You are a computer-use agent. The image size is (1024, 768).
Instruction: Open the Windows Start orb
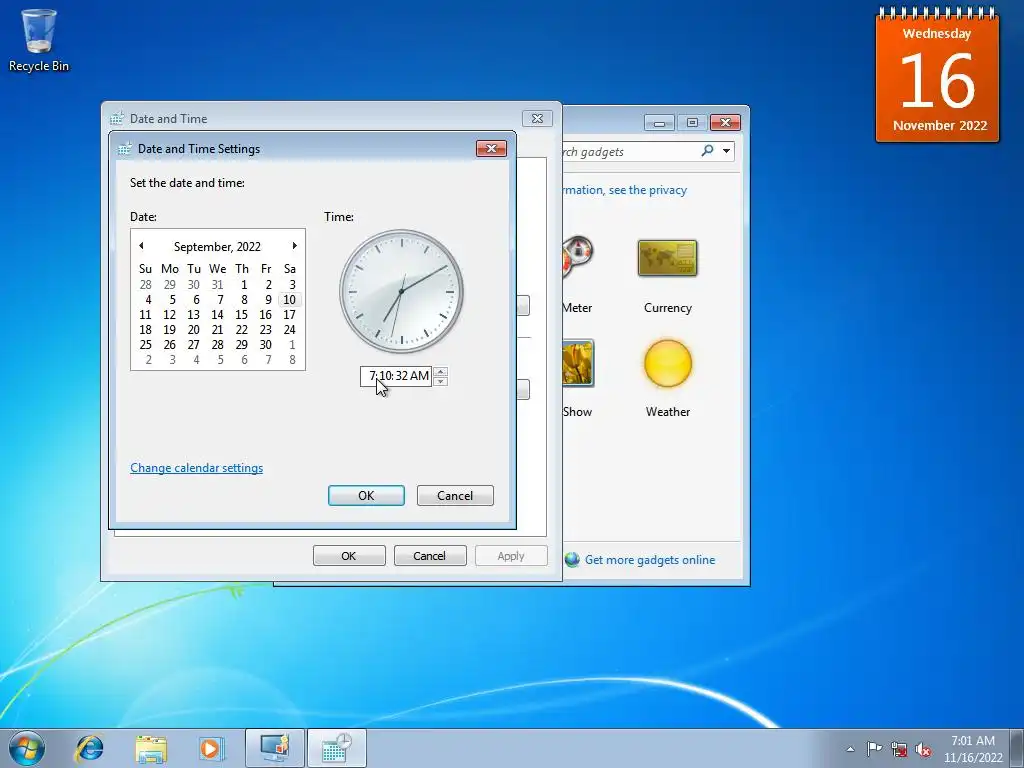pos(27,748)
